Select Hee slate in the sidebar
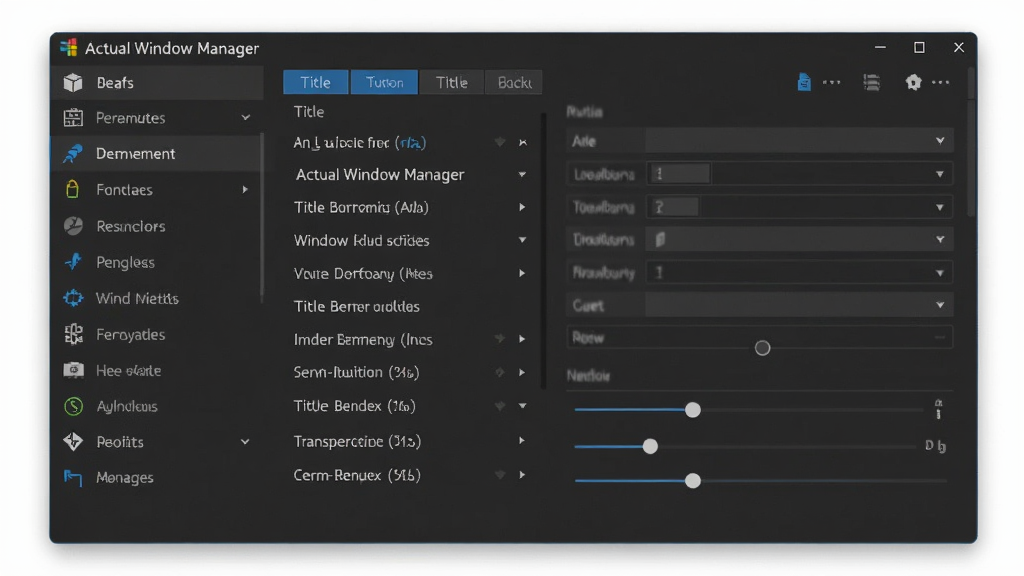Image resolution: width=1024 pixels, height=576 pixels. tap(157, 370)
